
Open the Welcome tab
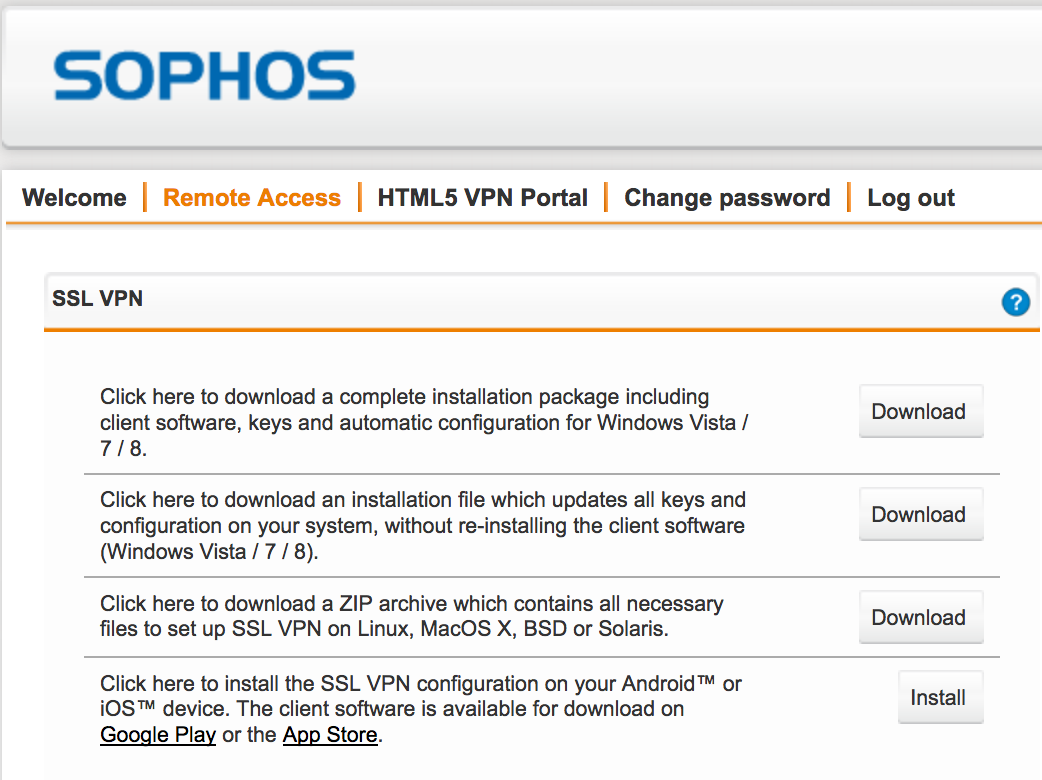pos(74,198)
